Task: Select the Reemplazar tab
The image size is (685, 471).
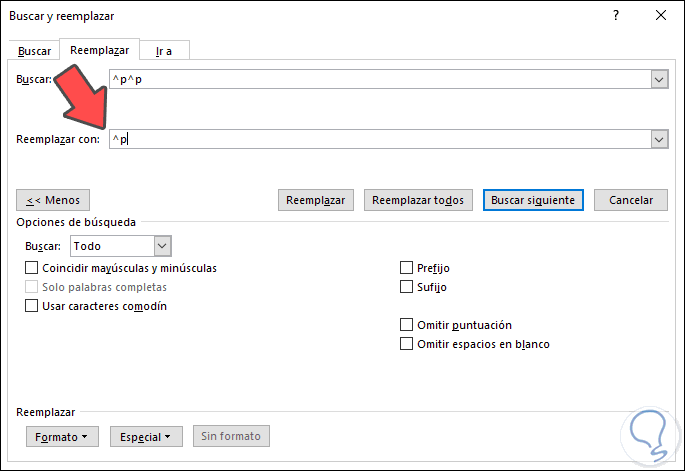Action: tap(100, 50)
